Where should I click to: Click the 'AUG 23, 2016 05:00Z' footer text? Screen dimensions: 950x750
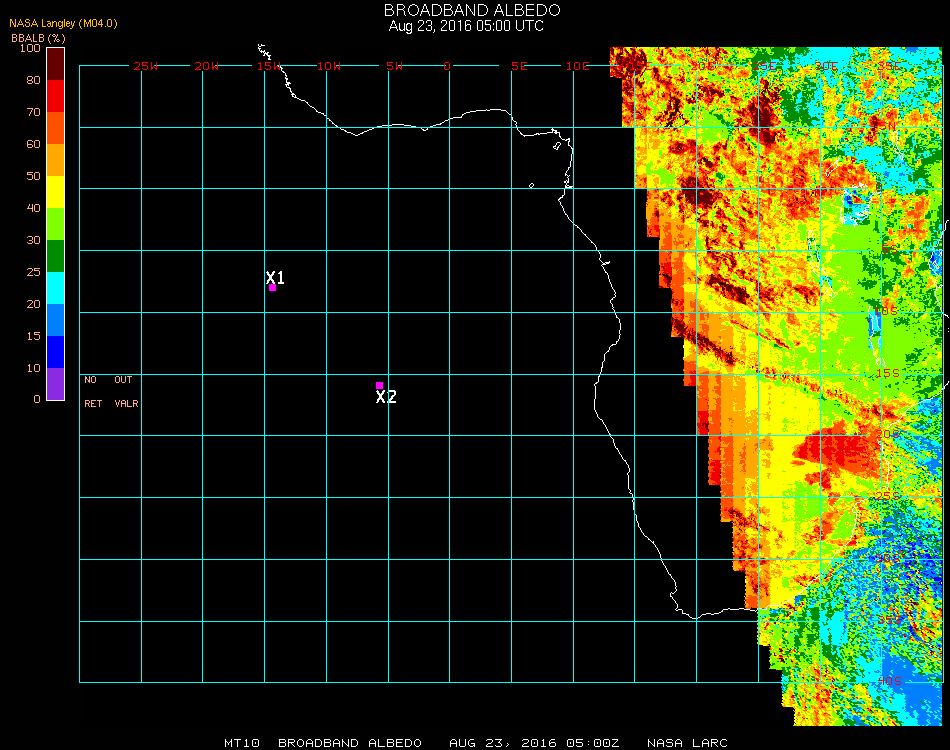click(534, 743)
